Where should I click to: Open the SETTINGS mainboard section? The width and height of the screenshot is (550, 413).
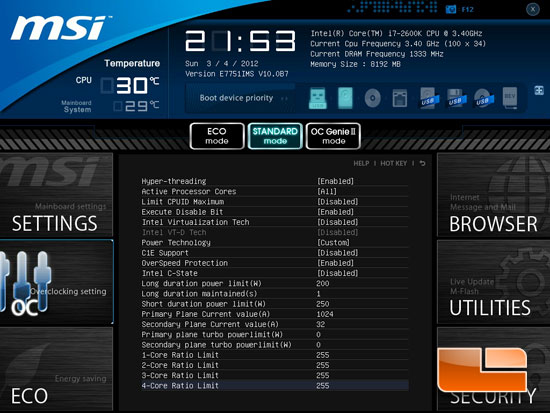coord(56,195)
